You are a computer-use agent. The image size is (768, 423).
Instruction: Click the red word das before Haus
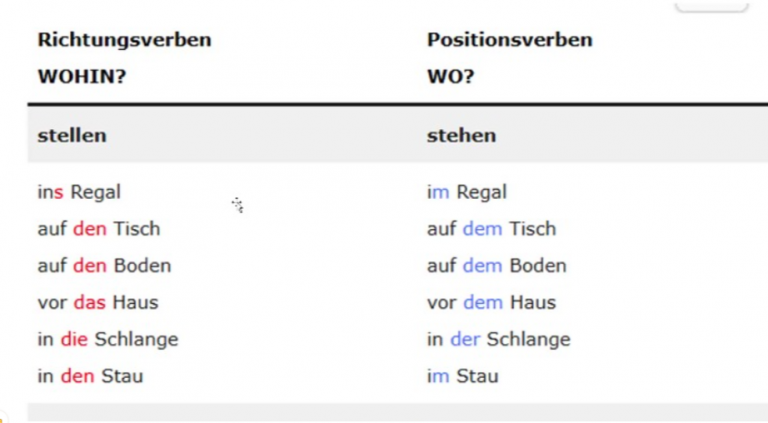(90, 303)
